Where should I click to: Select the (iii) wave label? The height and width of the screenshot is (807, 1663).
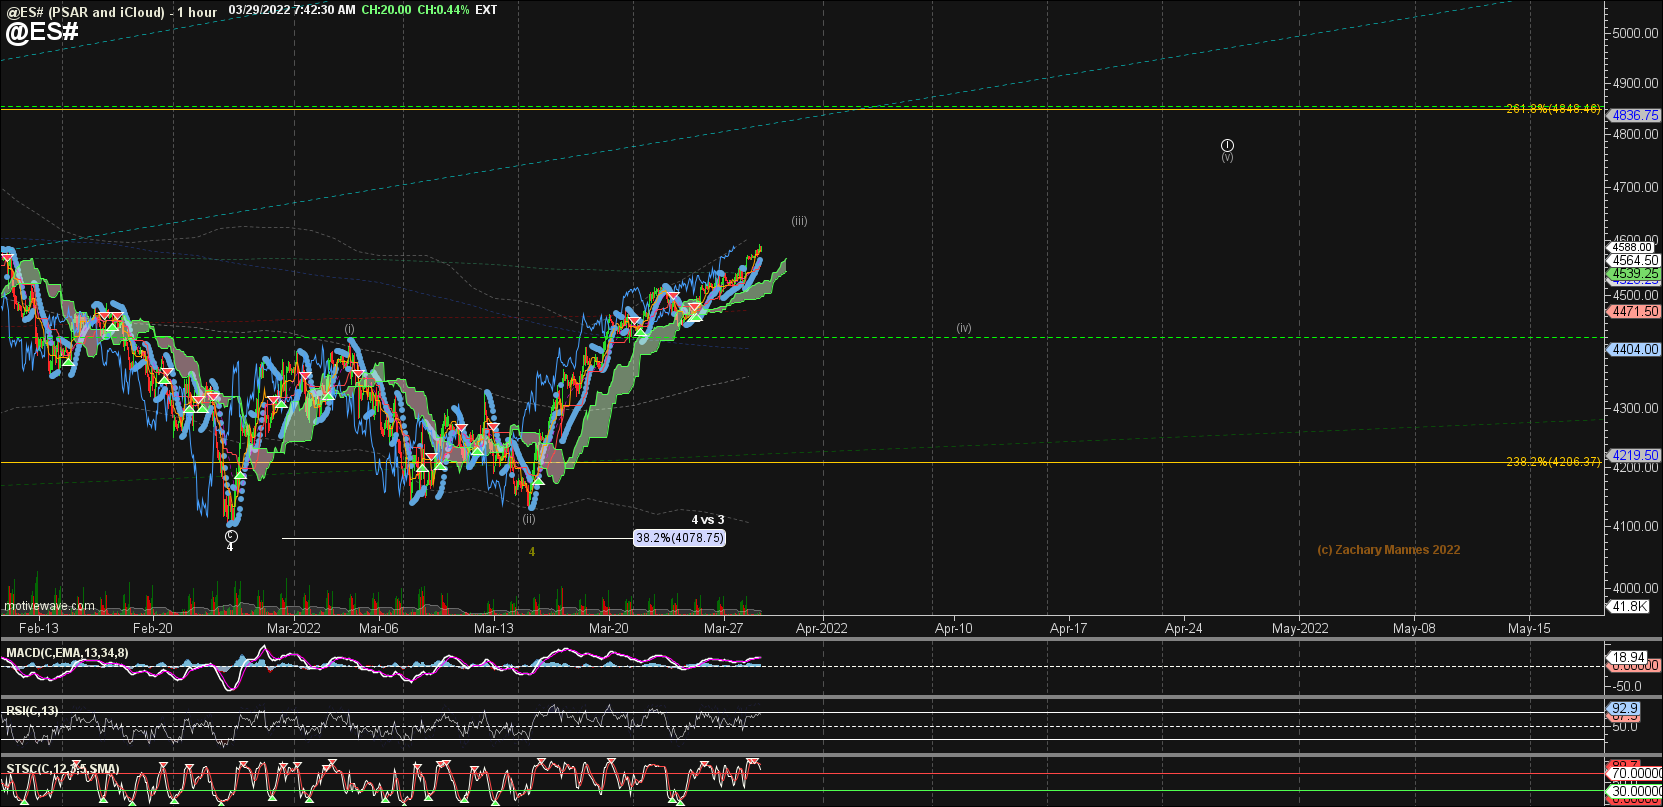pyautogui.click(x=799, y=221)
